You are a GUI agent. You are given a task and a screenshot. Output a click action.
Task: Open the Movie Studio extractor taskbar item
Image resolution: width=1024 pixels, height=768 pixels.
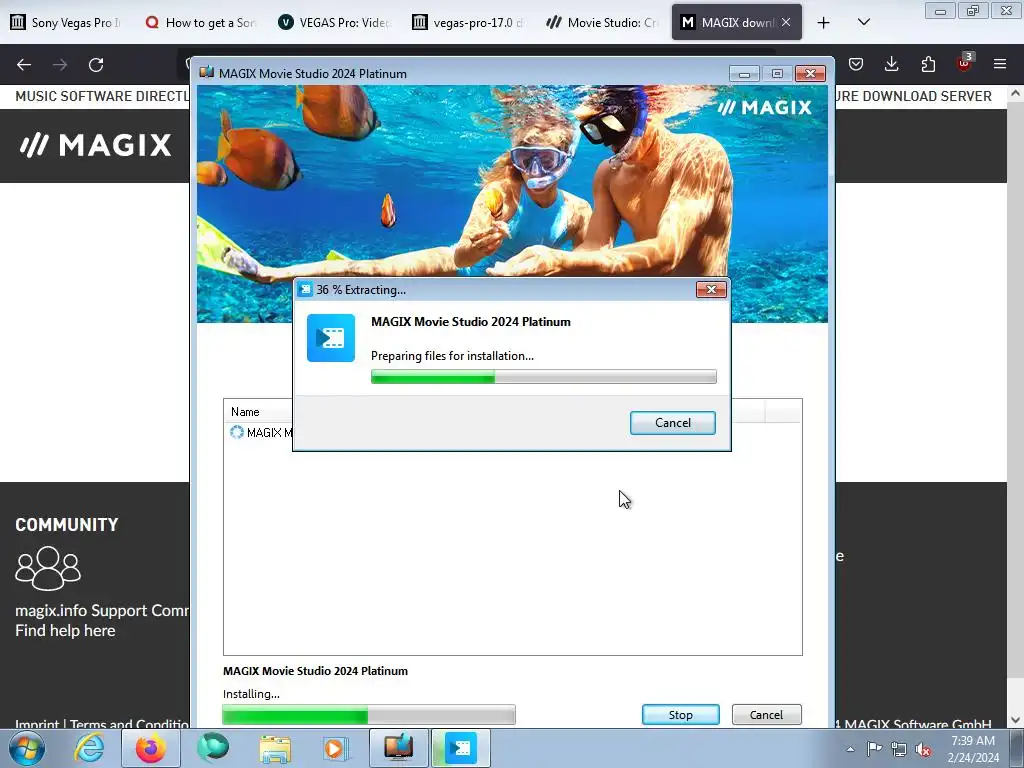pos(461,748)
